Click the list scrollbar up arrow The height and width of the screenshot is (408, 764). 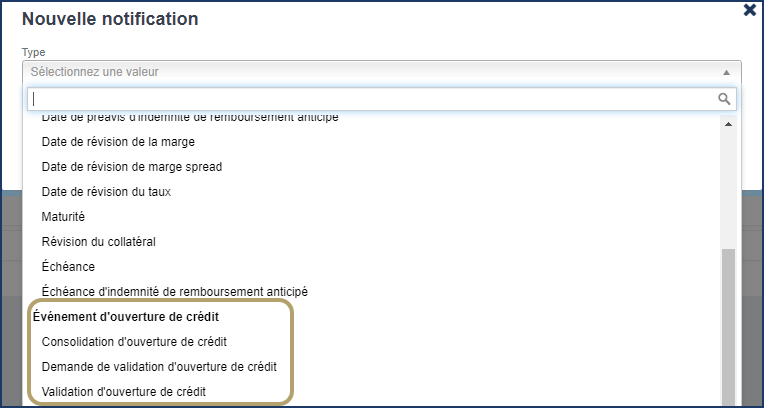click(728, 125)
